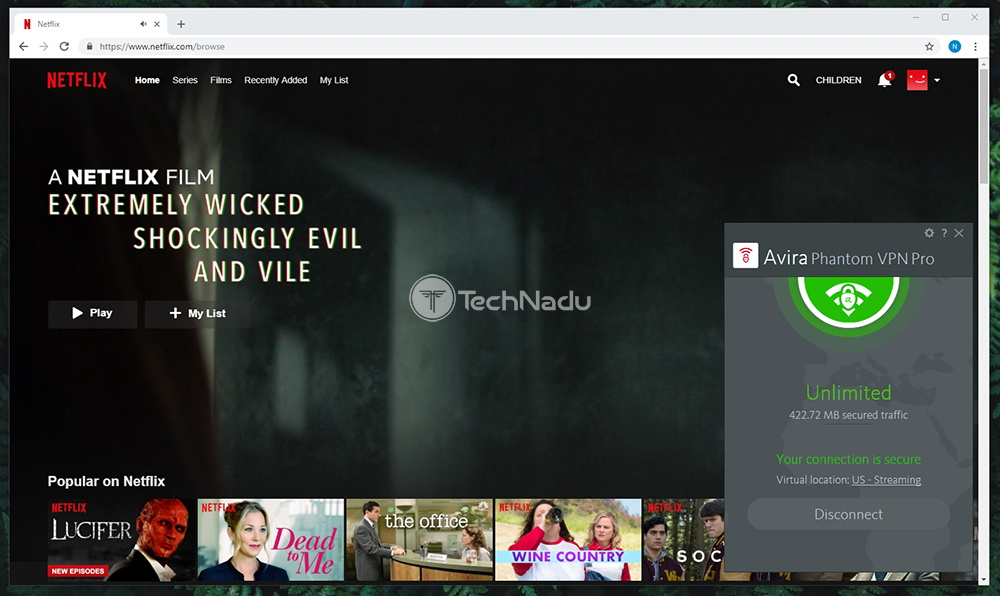The width and height of the screenshot is (1000, 596).
Task: Click the Avira red umbrella logo
Action: coord(746,256)
